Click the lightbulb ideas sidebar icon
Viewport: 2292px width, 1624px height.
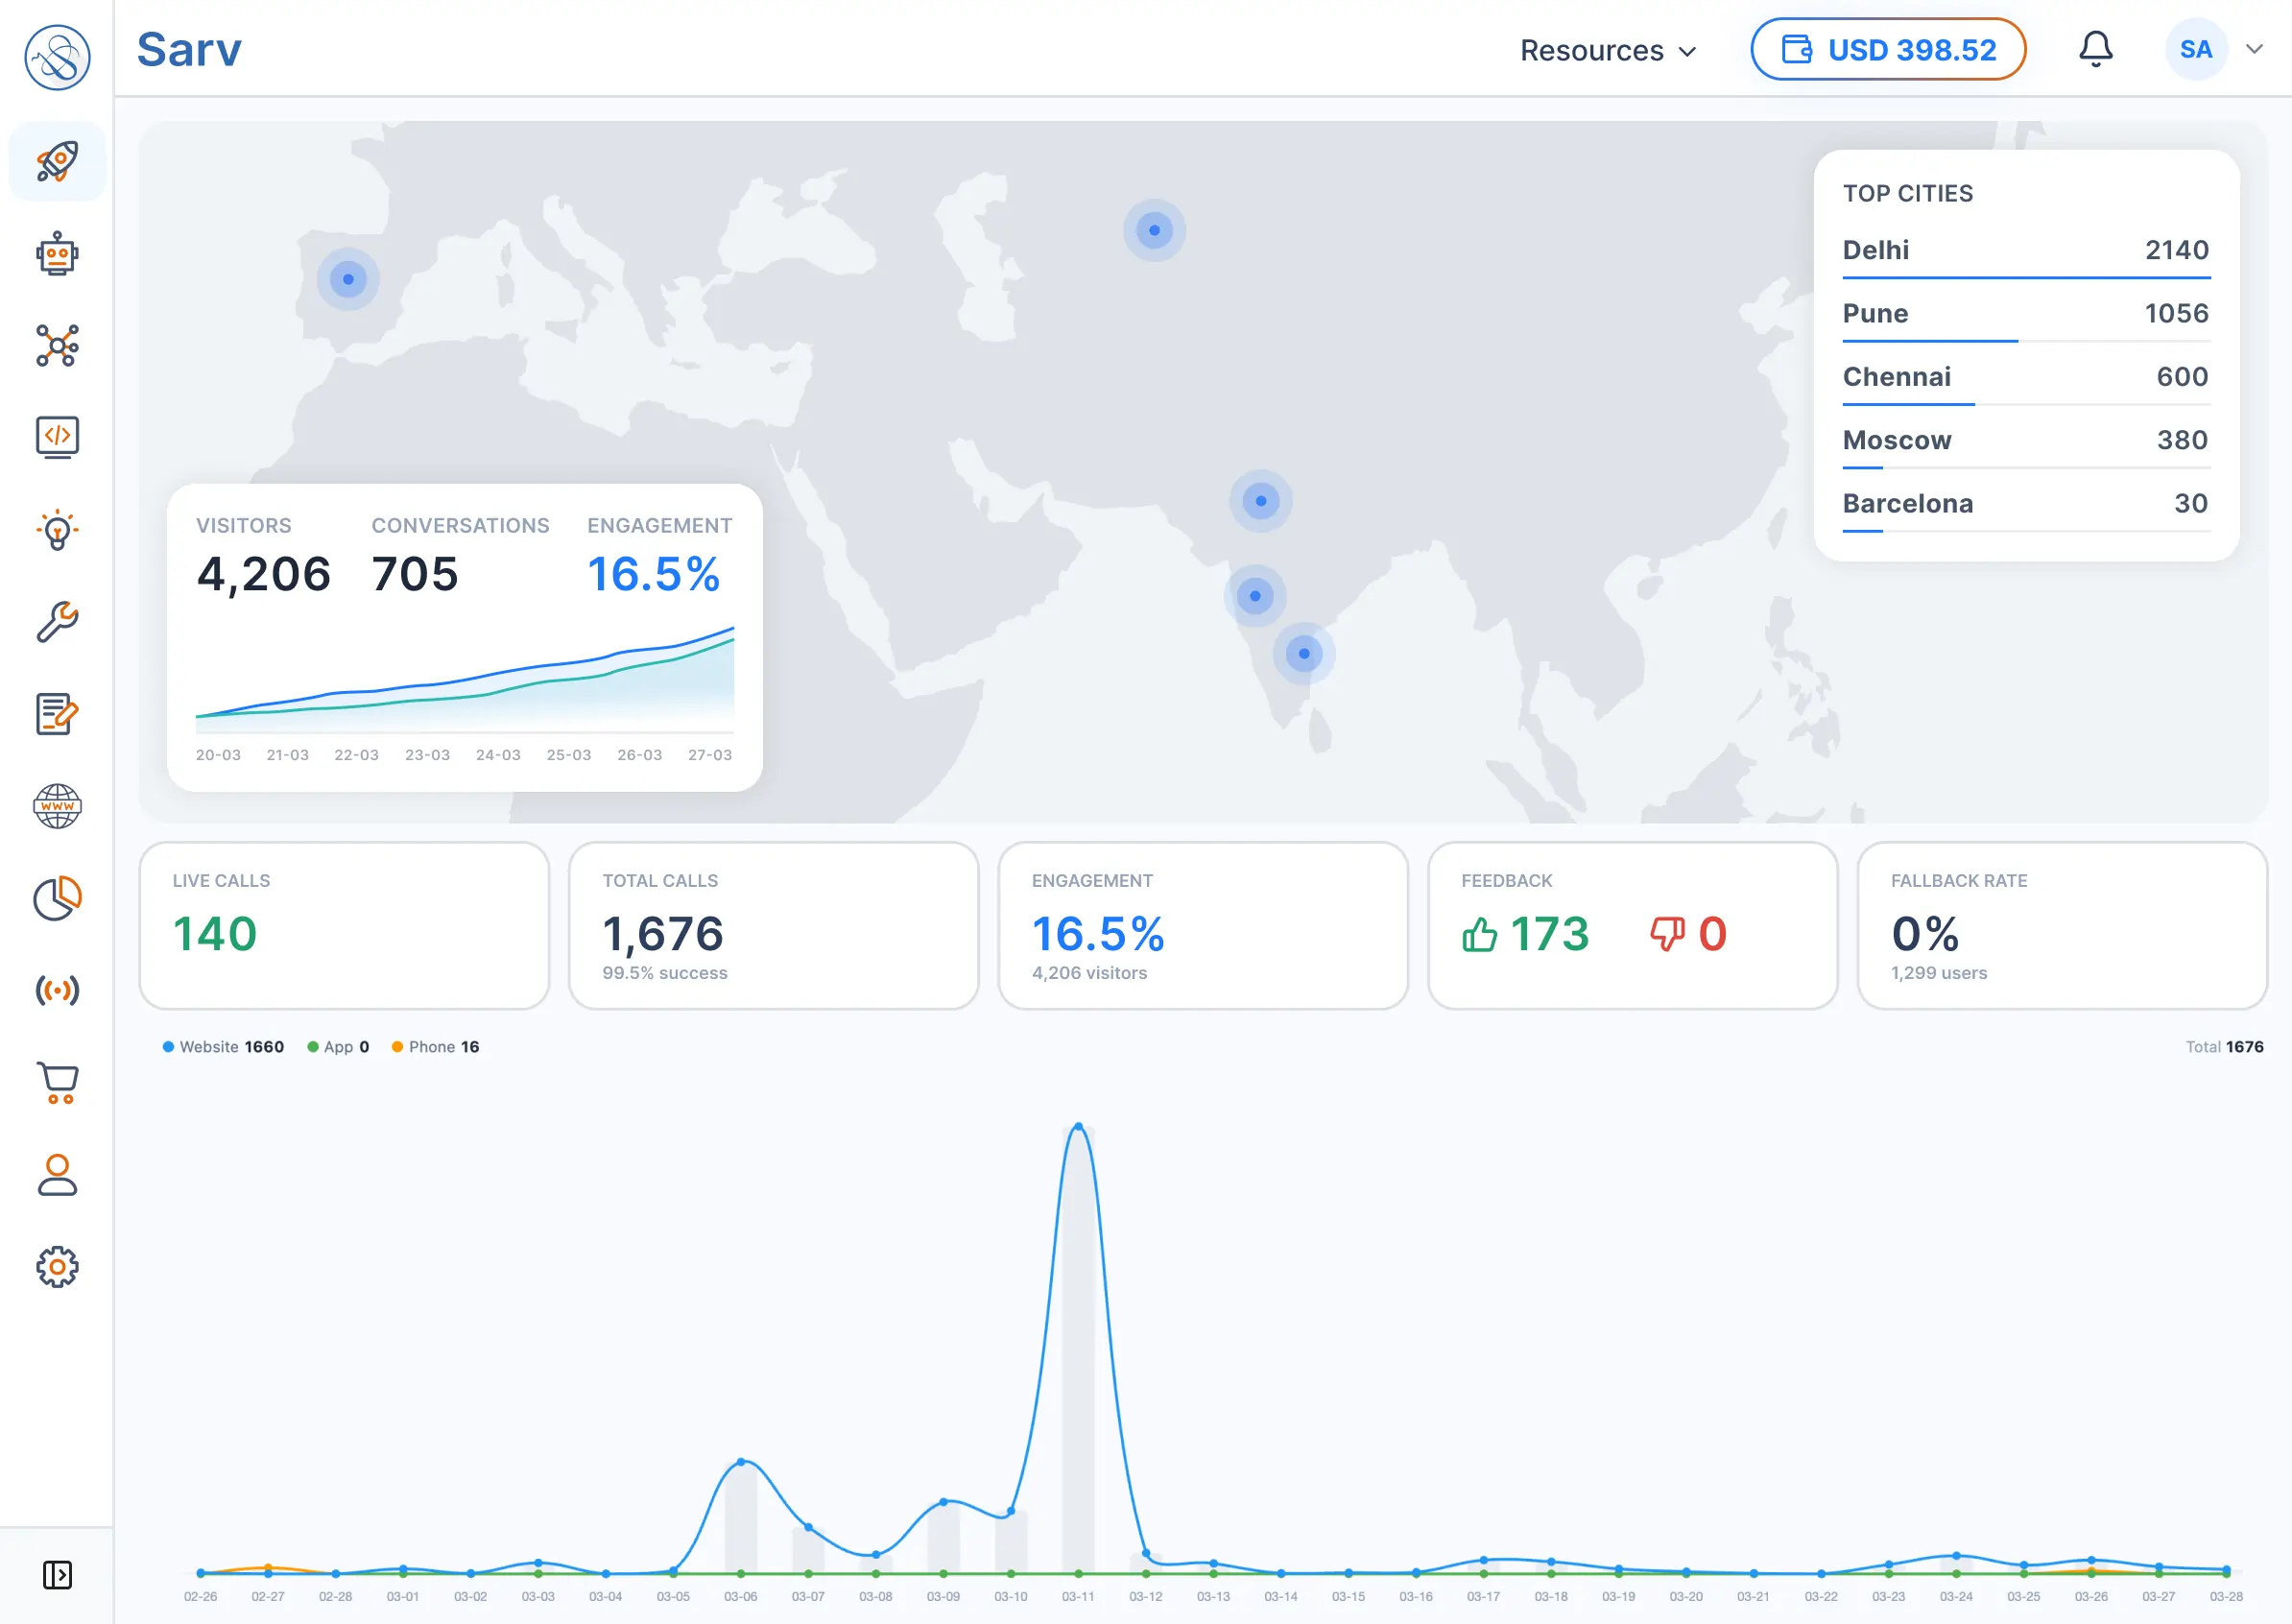point(57,530)
